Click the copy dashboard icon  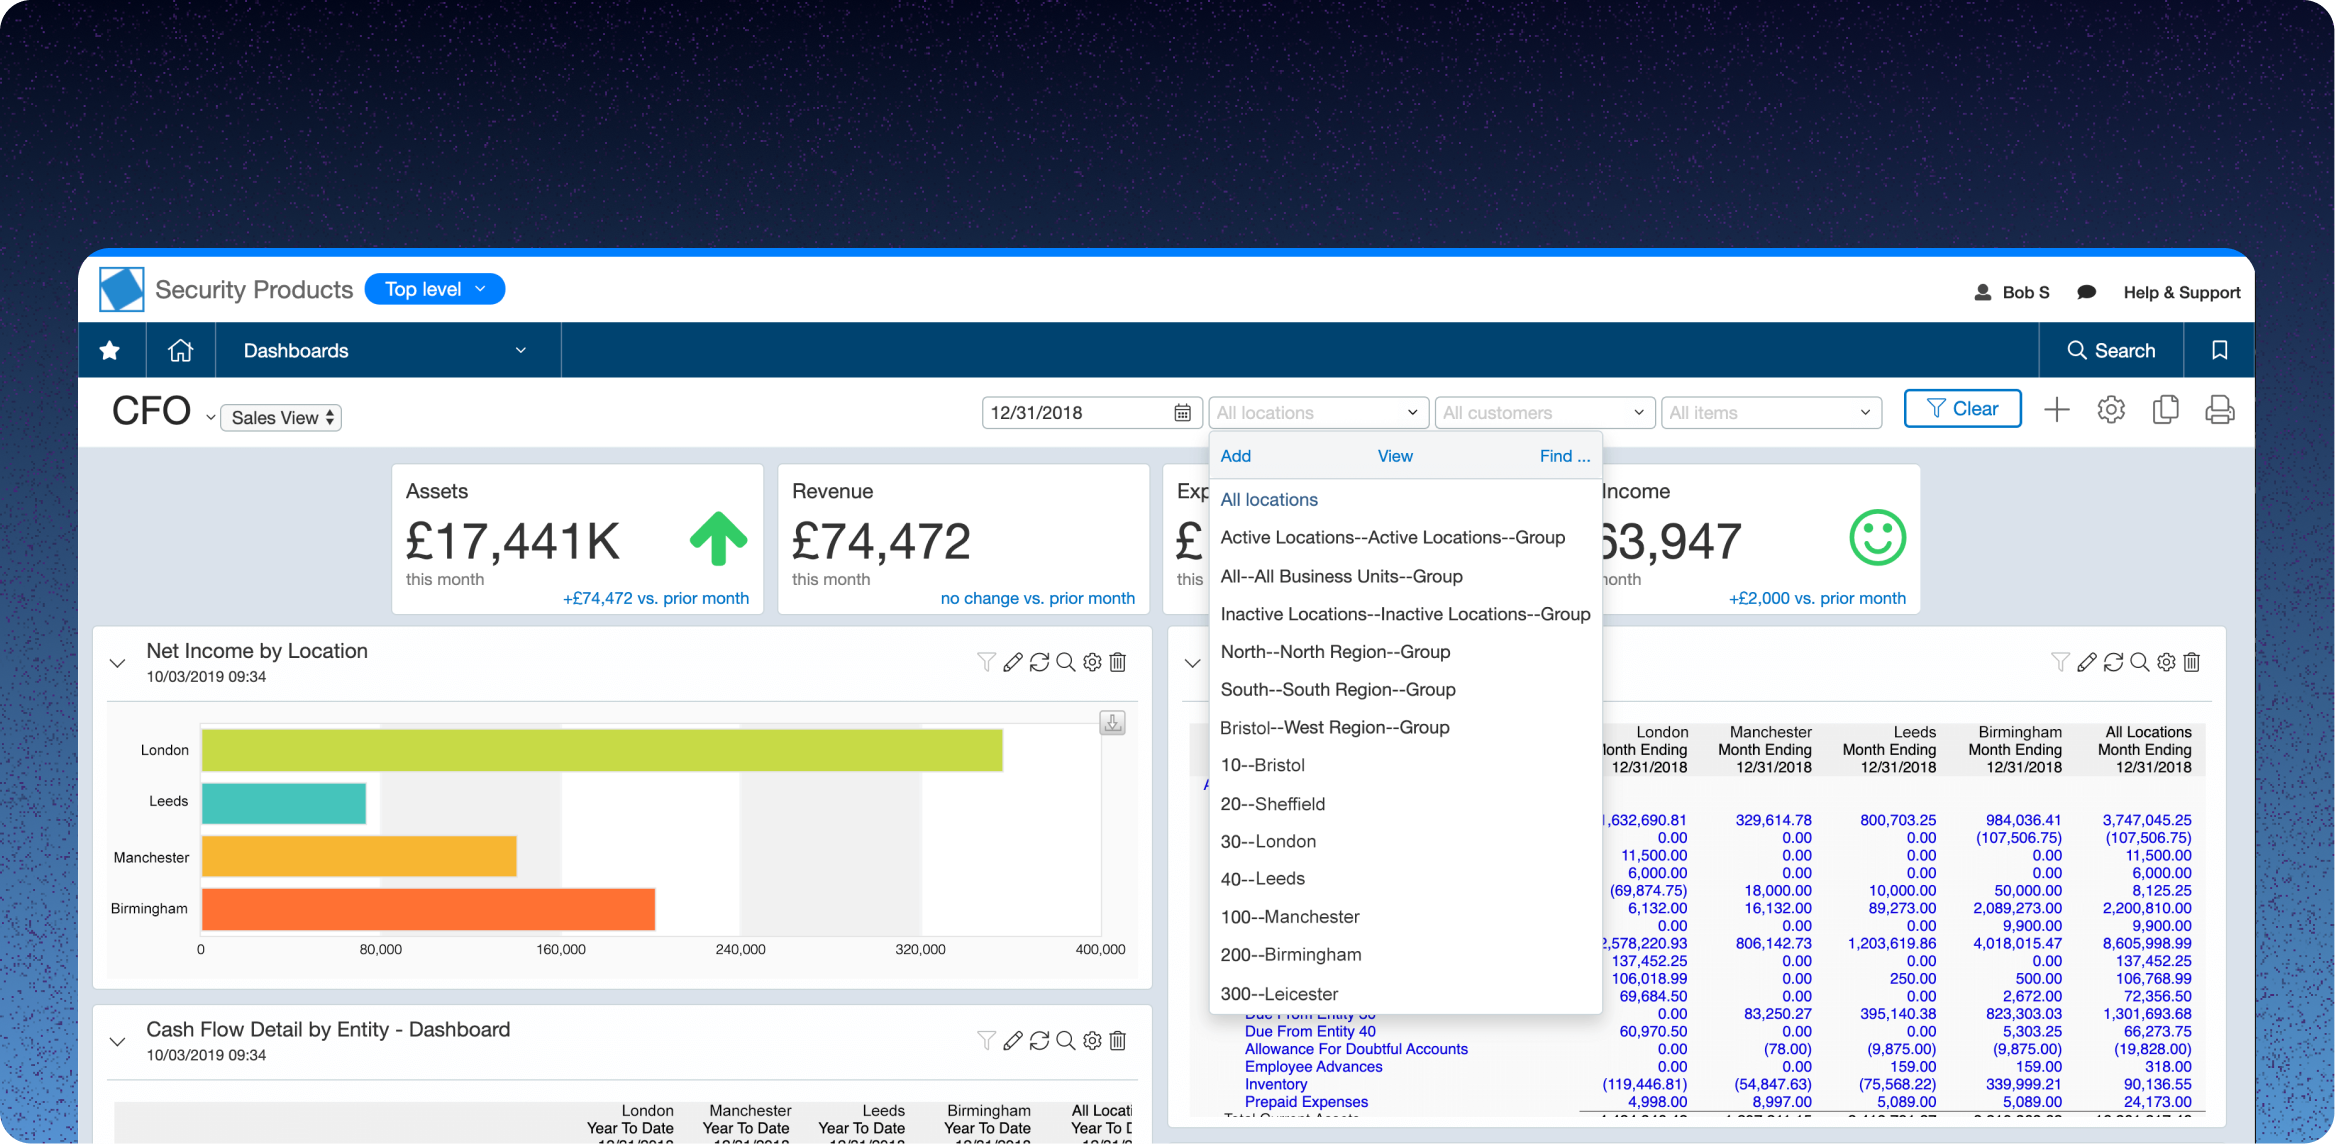pyautogui.click(x=2165, y=410)
